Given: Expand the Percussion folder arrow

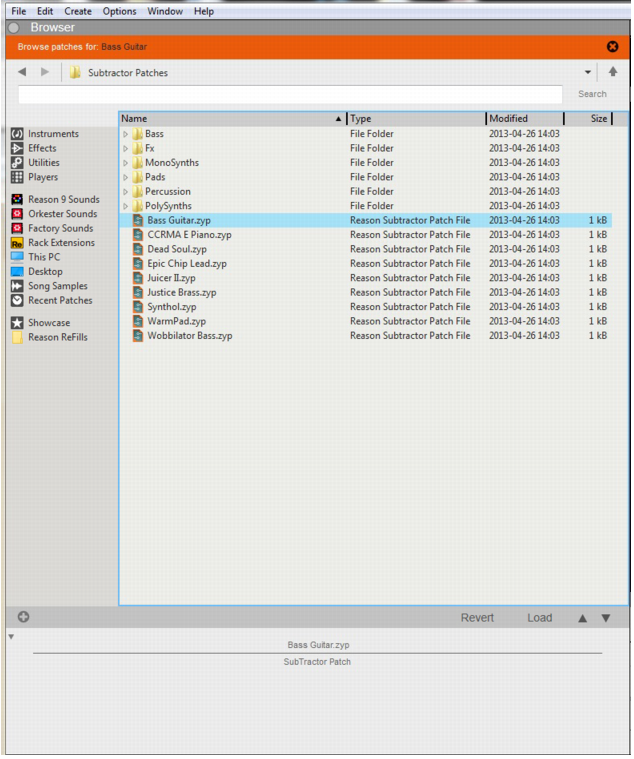Looking at the screenshot, I should 126,192.
